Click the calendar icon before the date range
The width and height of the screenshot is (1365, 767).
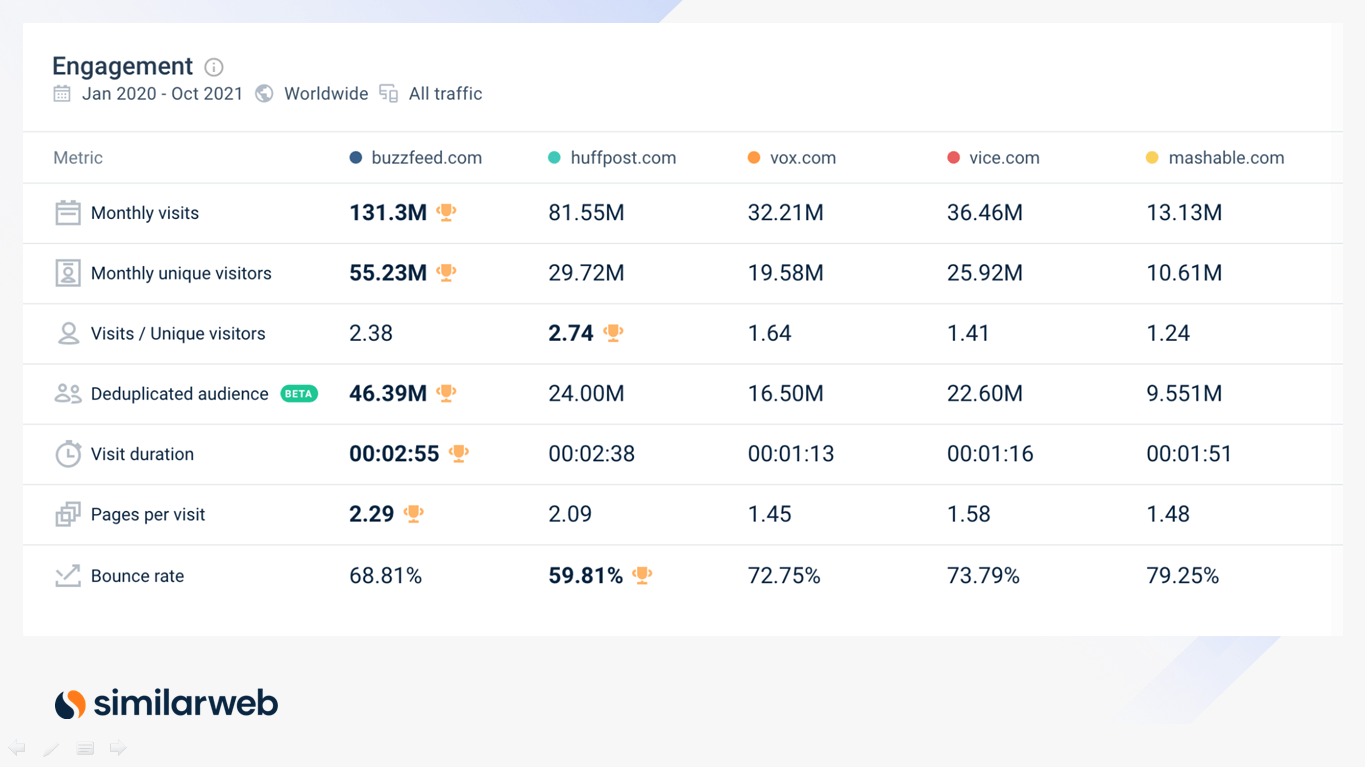(62, 94)
